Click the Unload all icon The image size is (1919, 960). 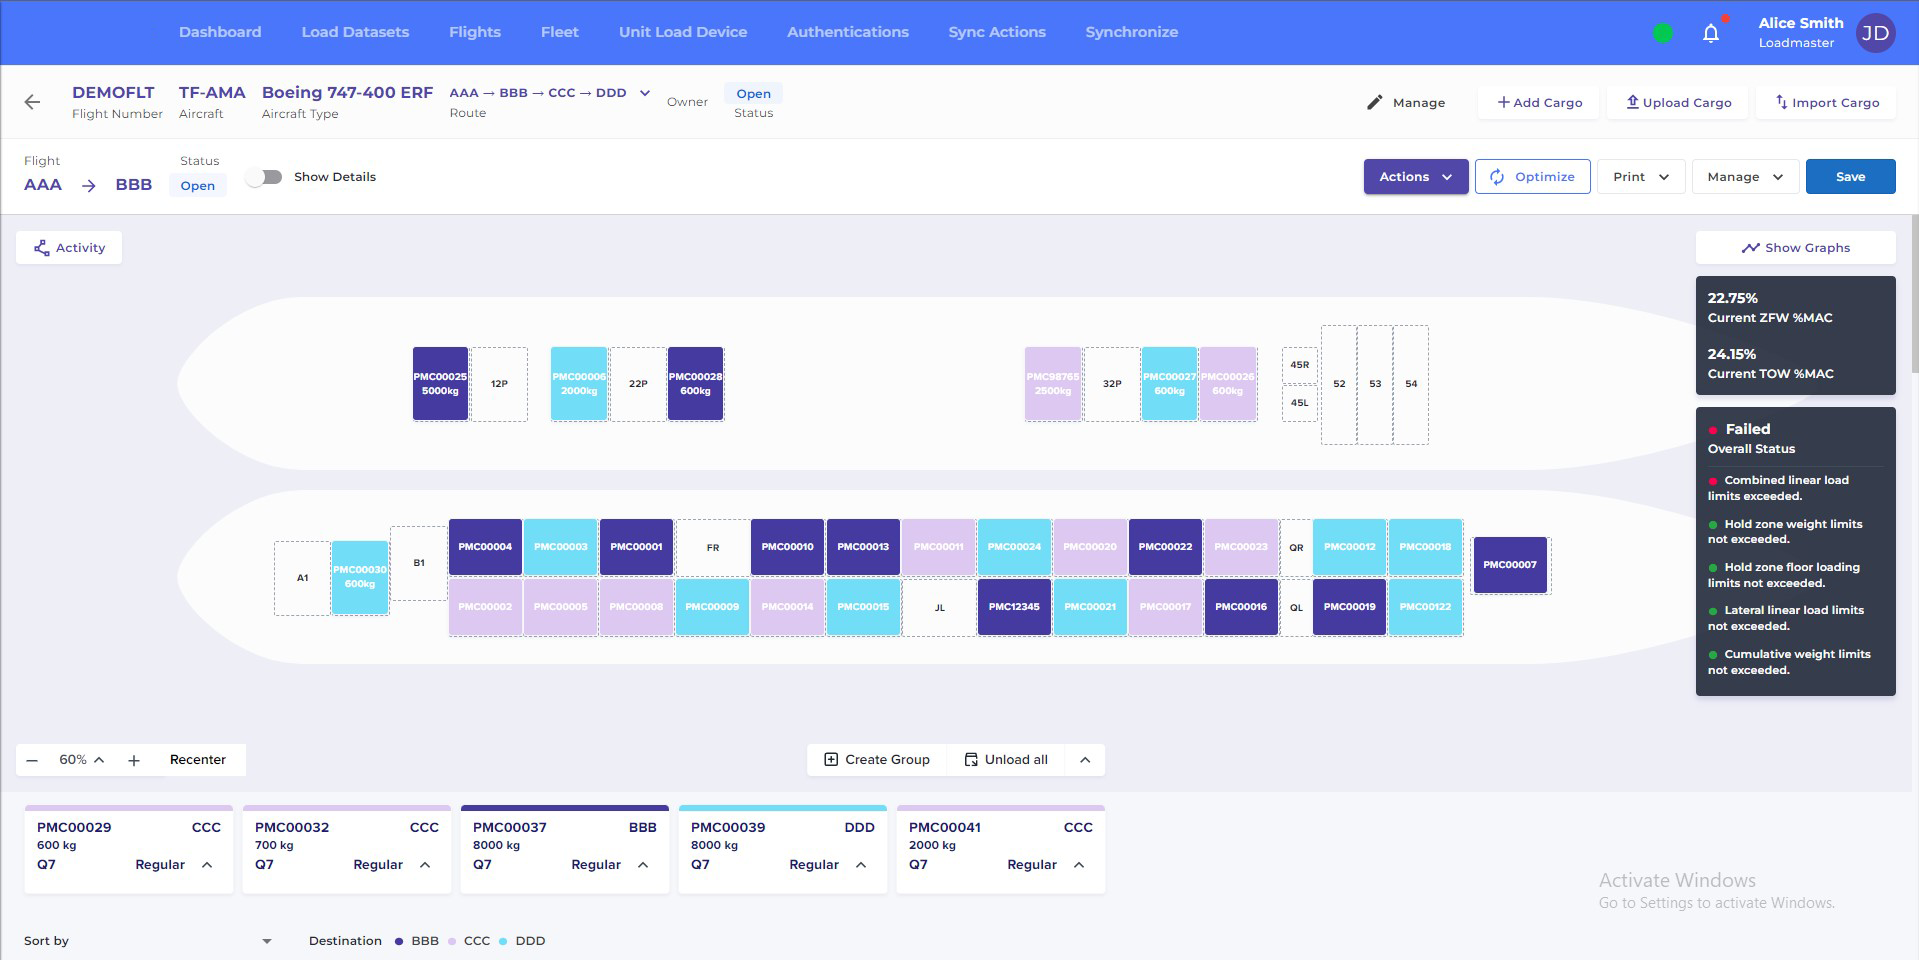[970, 760]
